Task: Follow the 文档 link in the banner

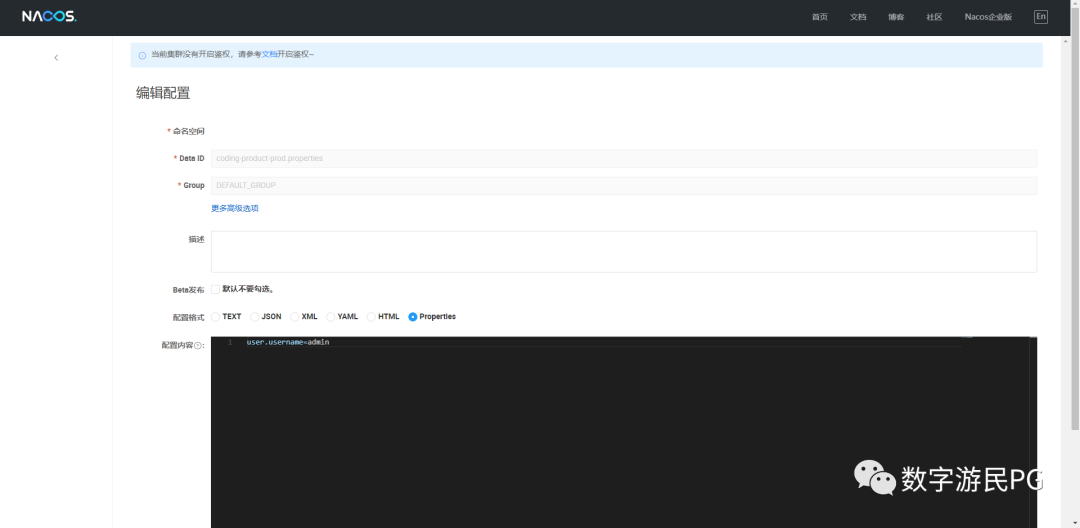Action: 269,54
